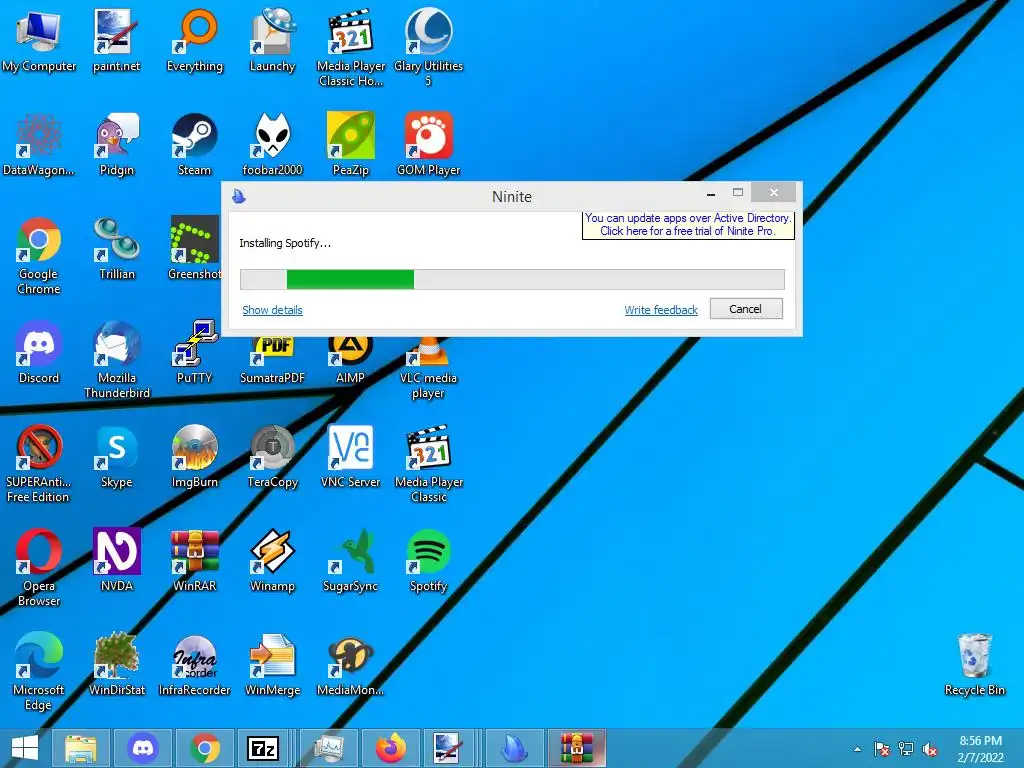Open Firefox from the taskbar
1024x768 pixels.
point(391,748)
